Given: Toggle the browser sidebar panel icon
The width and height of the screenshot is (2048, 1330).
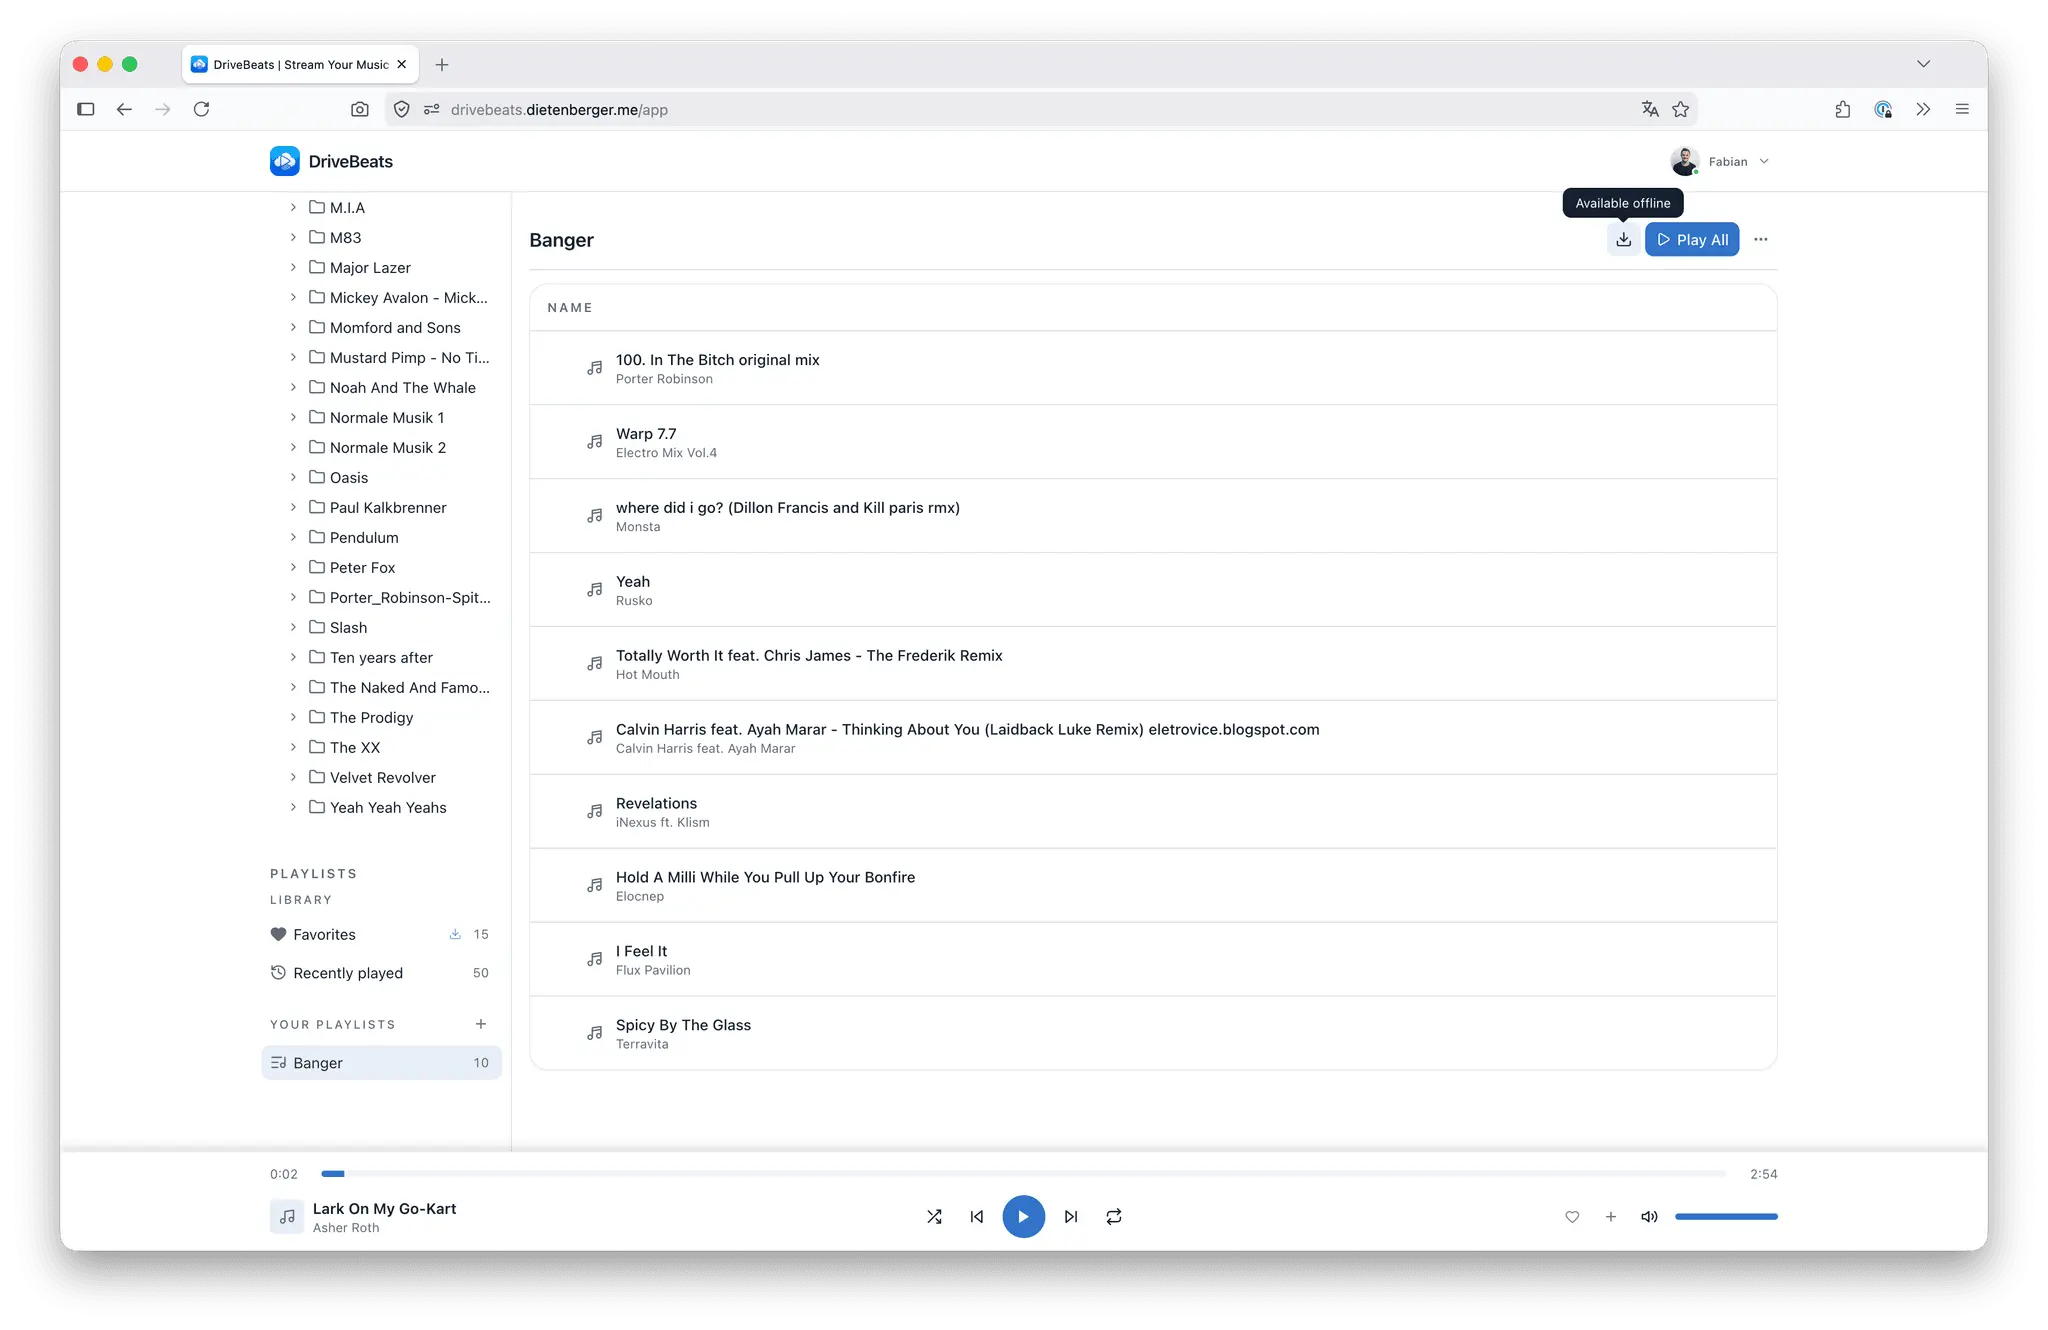Looking at the screenshot, I should click(86, 109).
